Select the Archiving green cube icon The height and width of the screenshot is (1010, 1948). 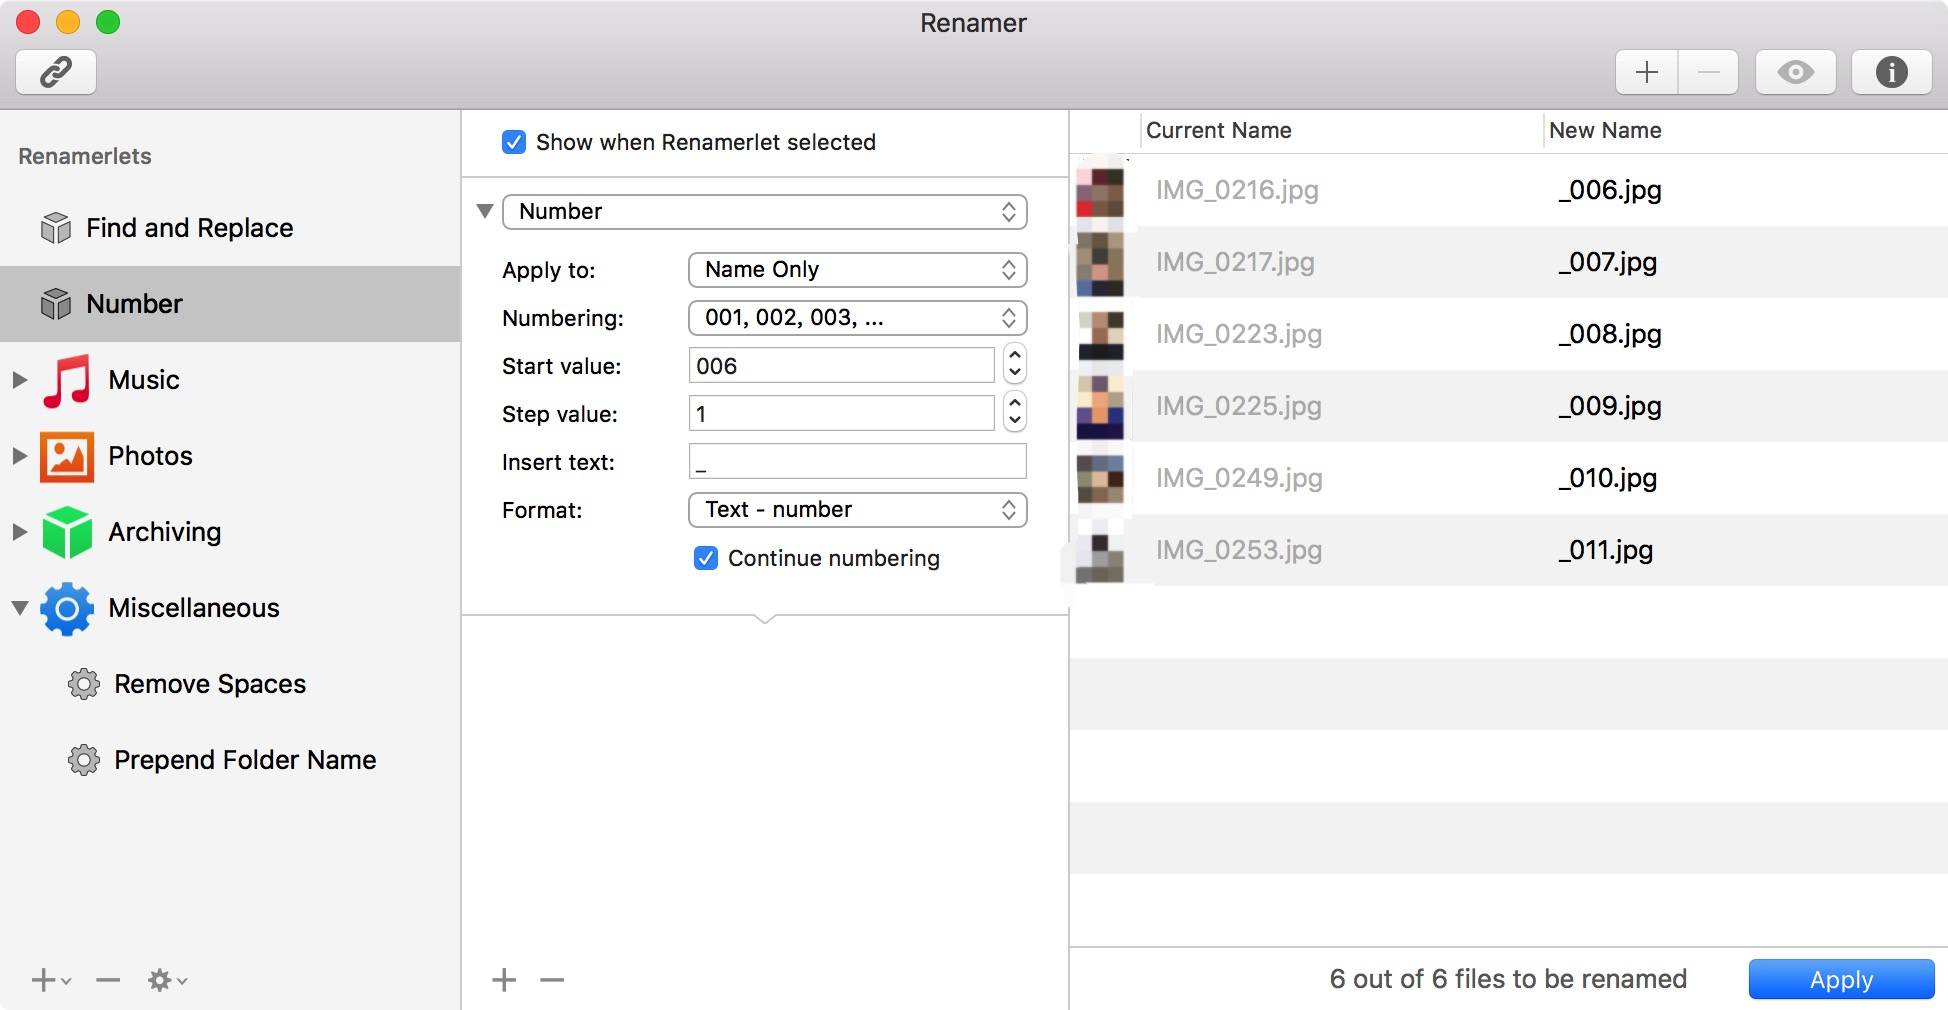[x=67, y=532]
